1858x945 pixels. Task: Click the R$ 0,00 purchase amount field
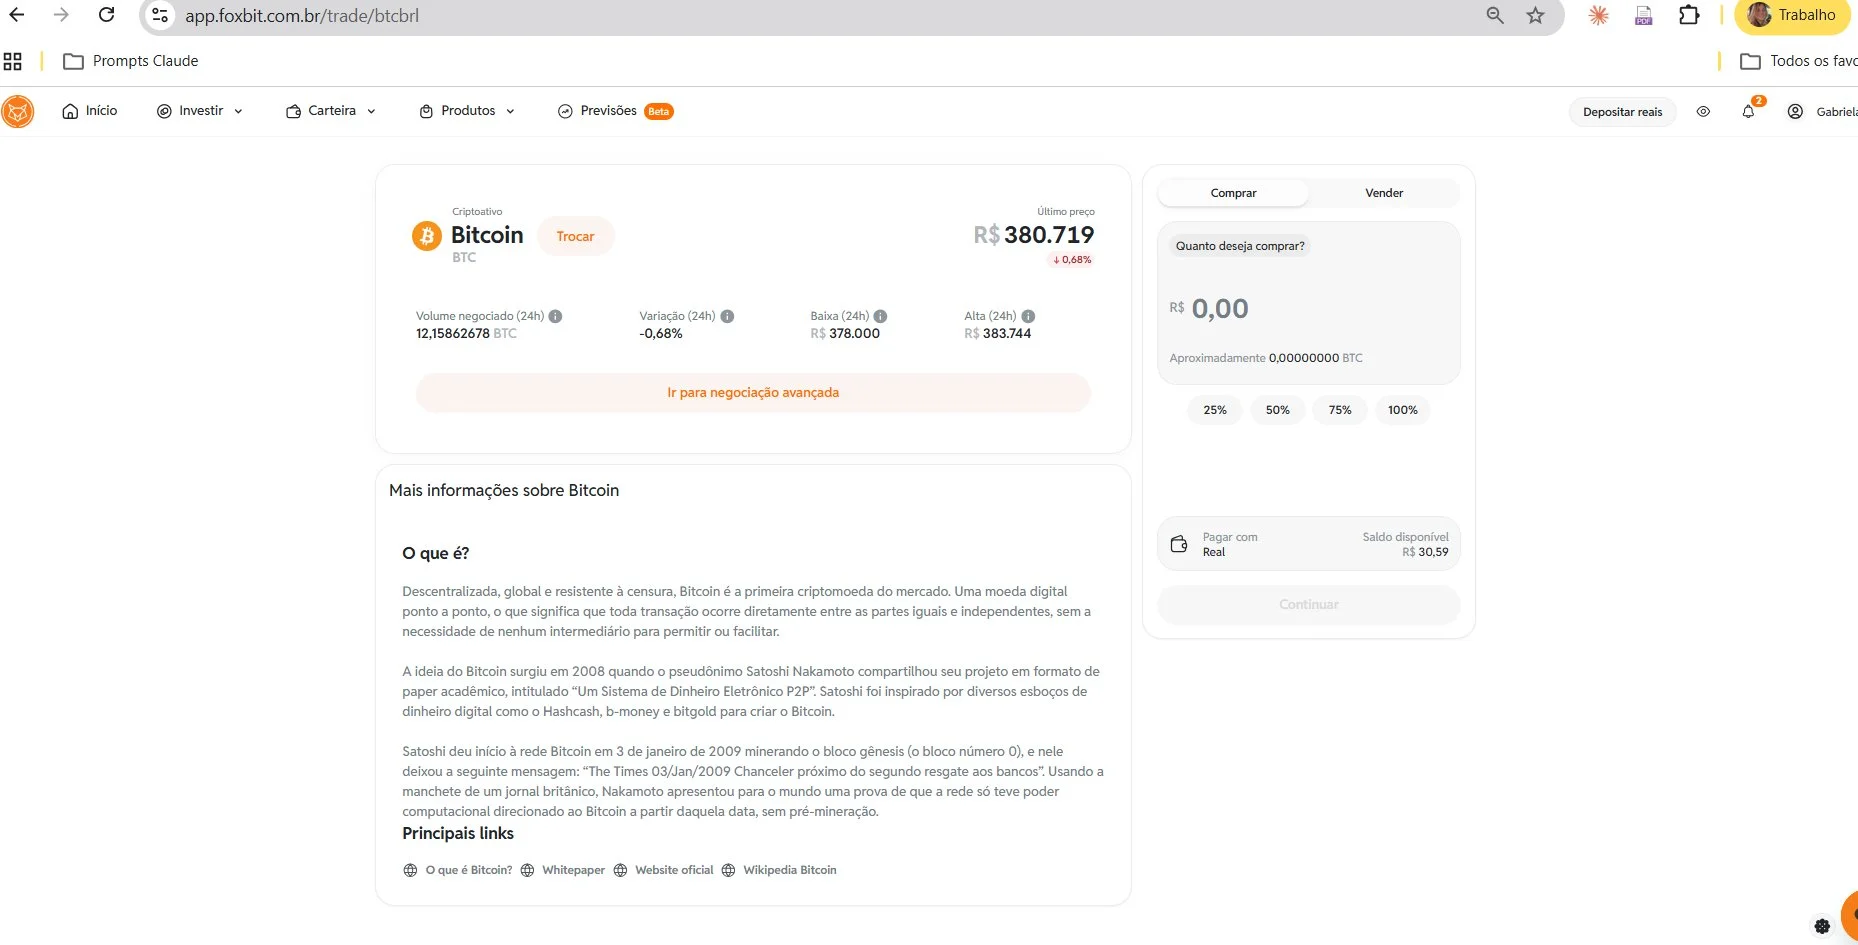(x=1220, y=308)
